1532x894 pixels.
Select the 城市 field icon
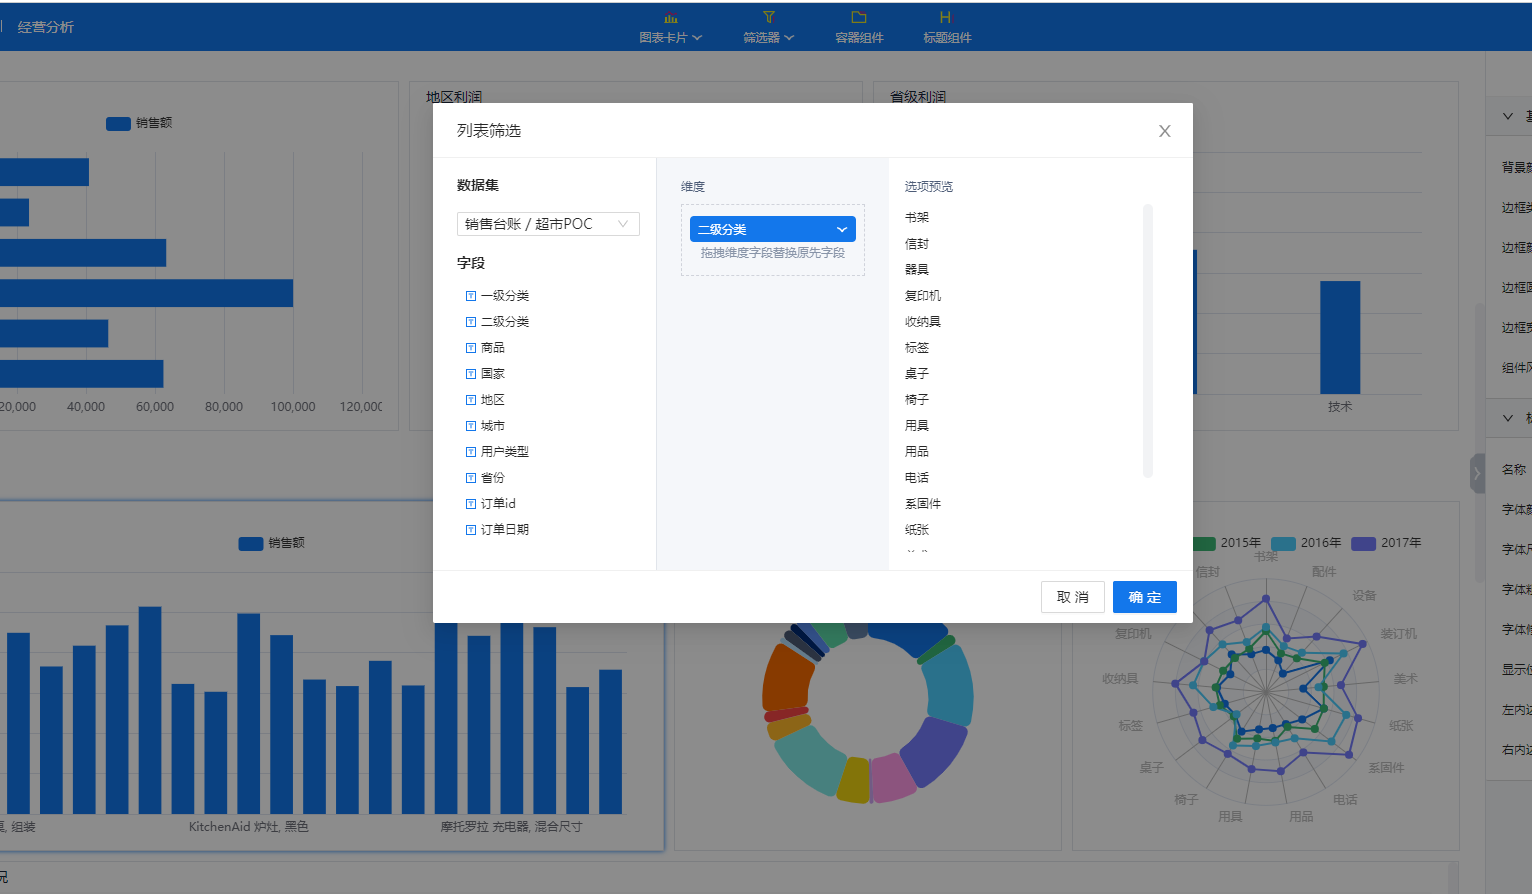pyautogui.click(x=471, y=426)
